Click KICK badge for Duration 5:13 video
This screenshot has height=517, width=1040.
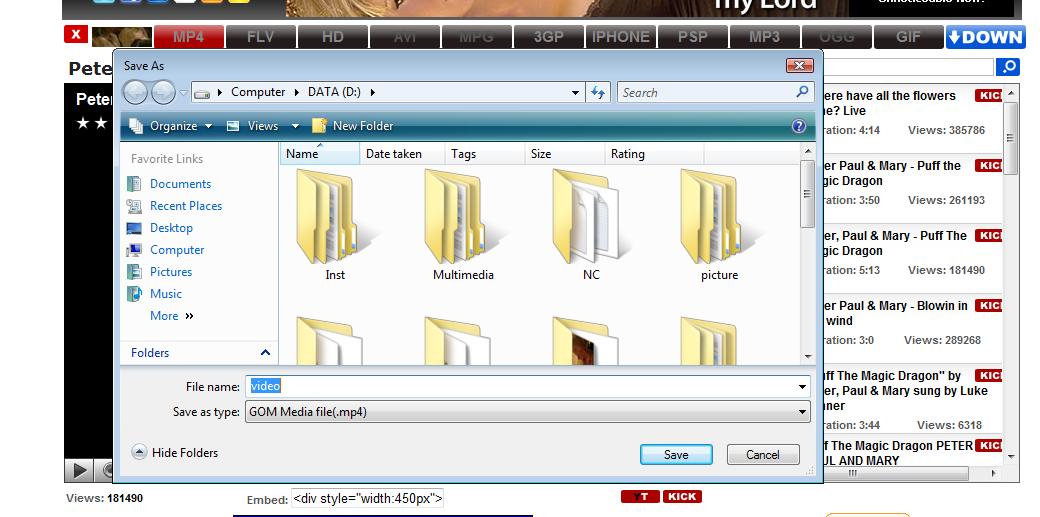(988, 236)
